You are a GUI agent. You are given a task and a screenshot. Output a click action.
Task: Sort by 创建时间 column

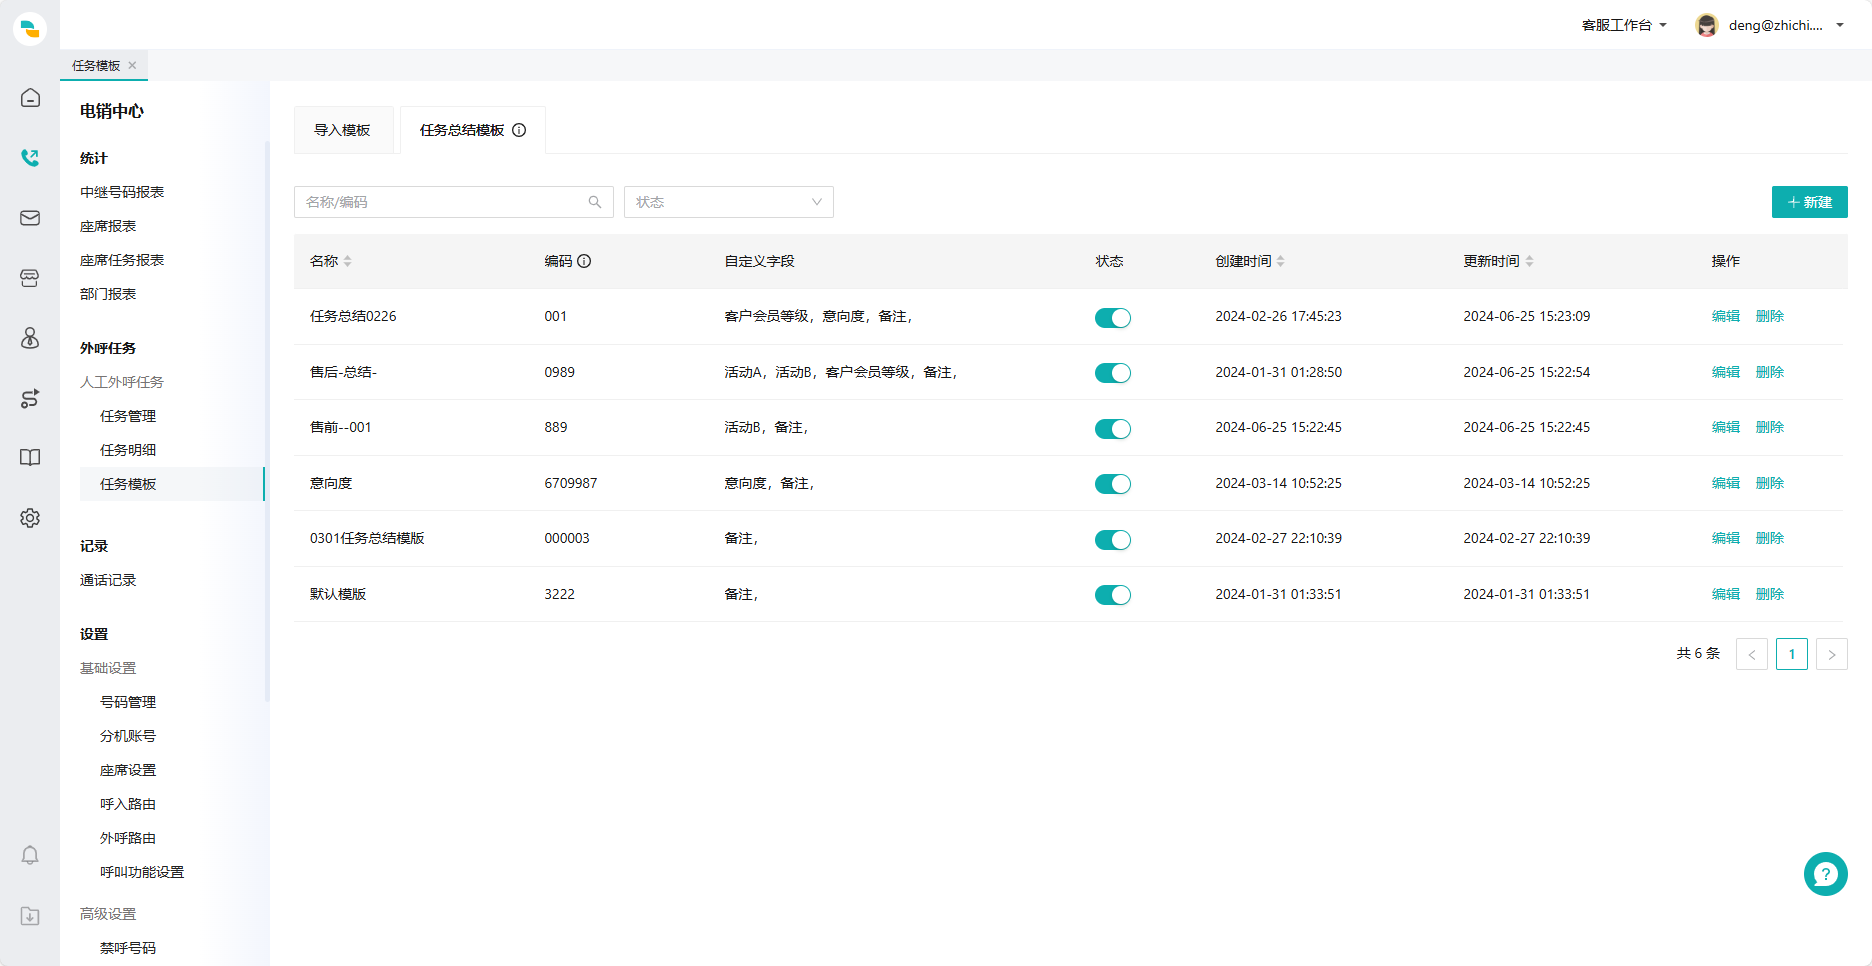[1280, 261]
